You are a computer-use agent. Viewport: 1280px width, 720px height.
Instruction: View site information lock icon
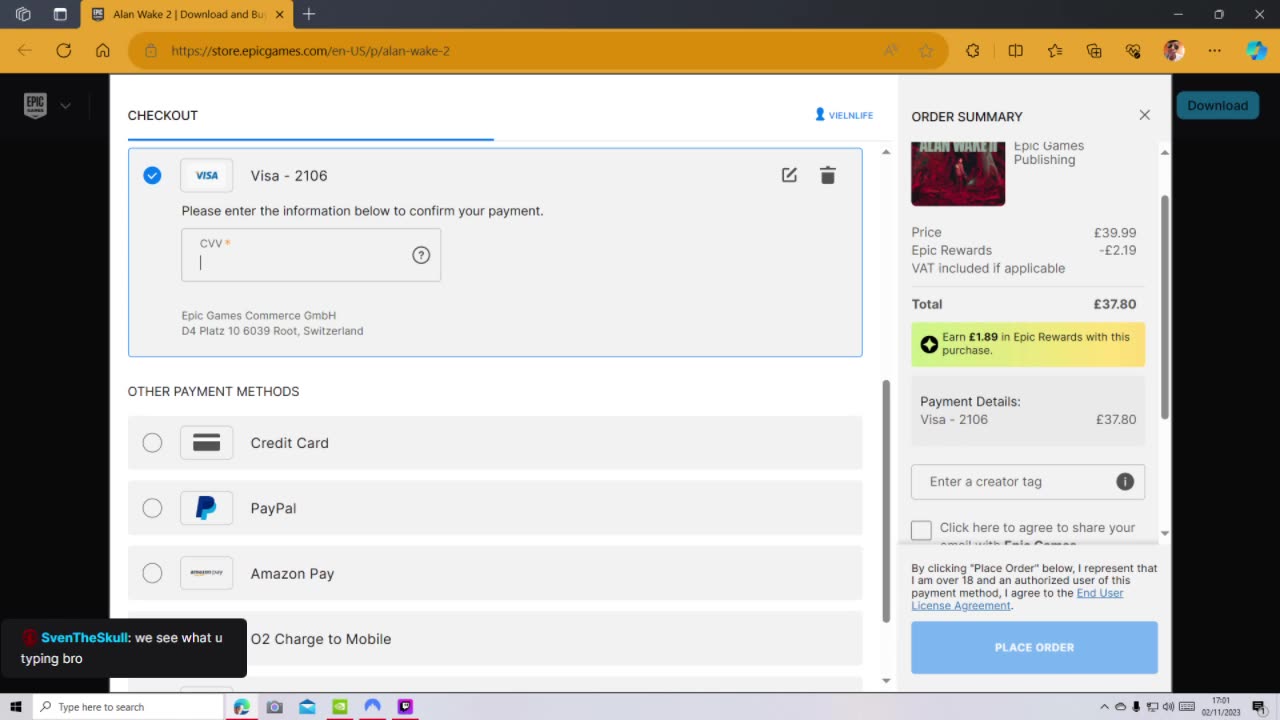coord(151,50)
